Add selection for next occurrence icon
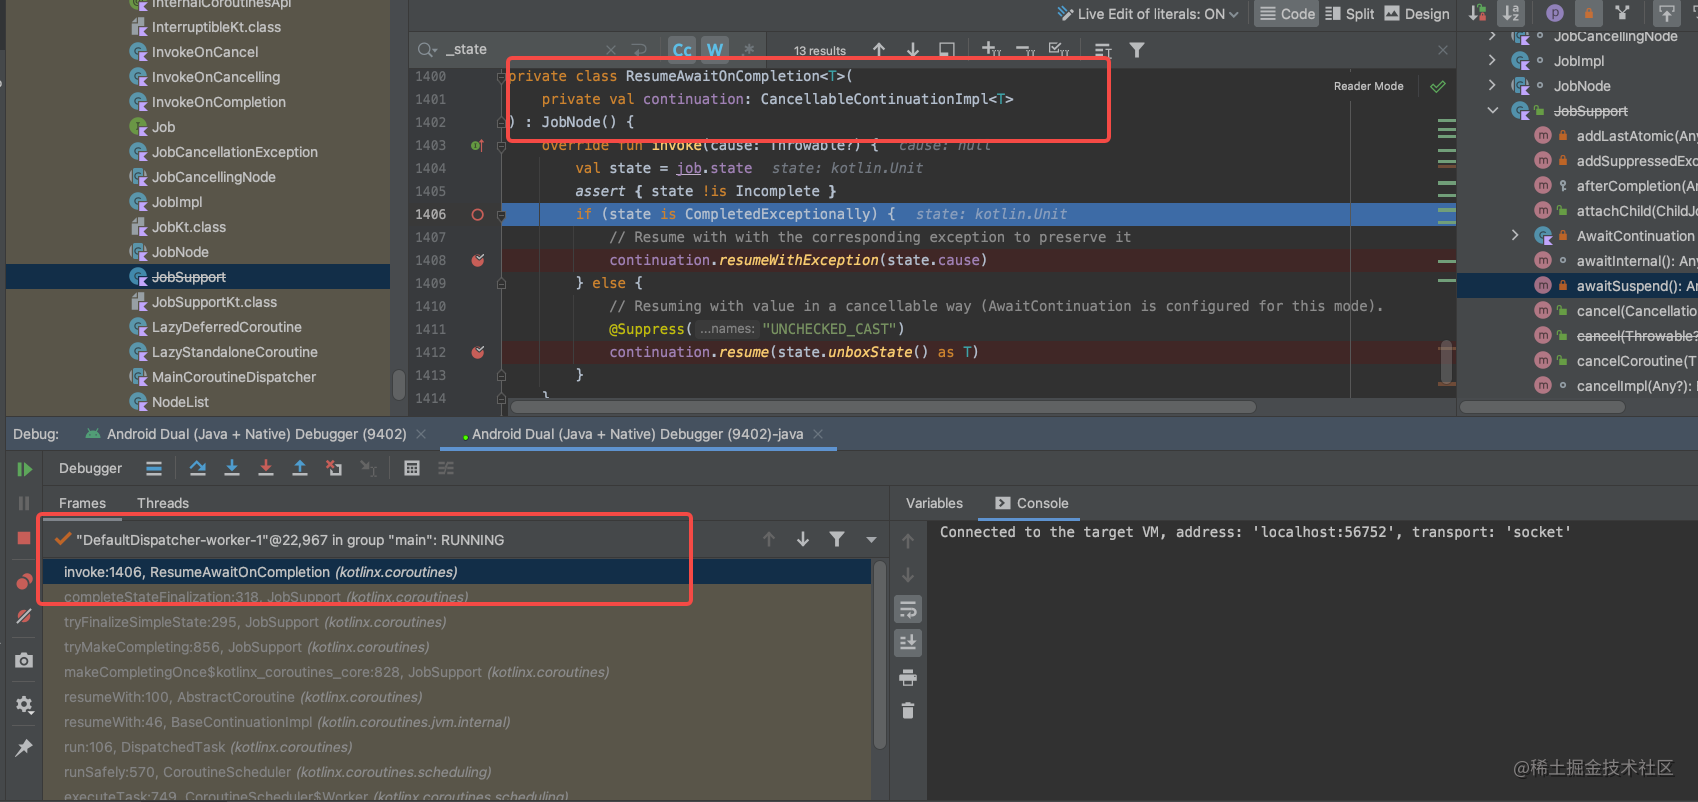 point(991,49)
